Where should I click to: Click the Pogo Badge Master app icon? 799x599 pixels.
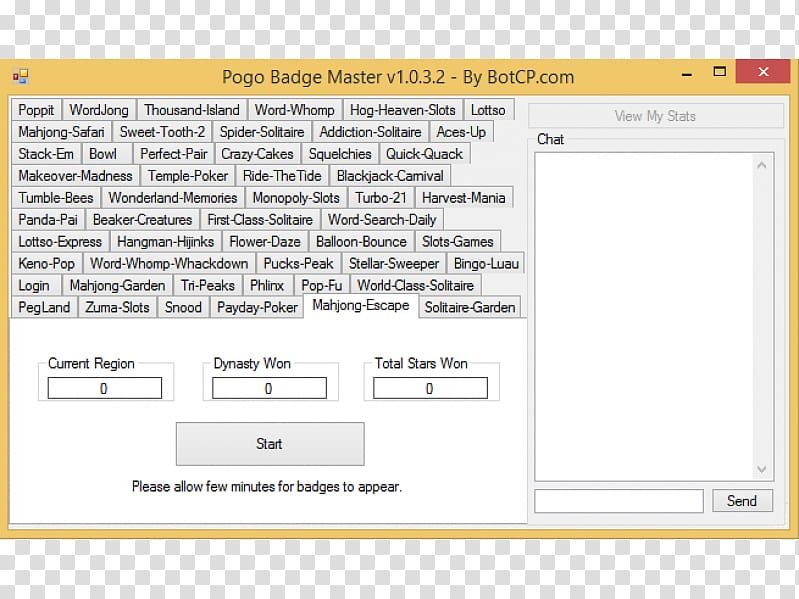(x=21, y=76)
